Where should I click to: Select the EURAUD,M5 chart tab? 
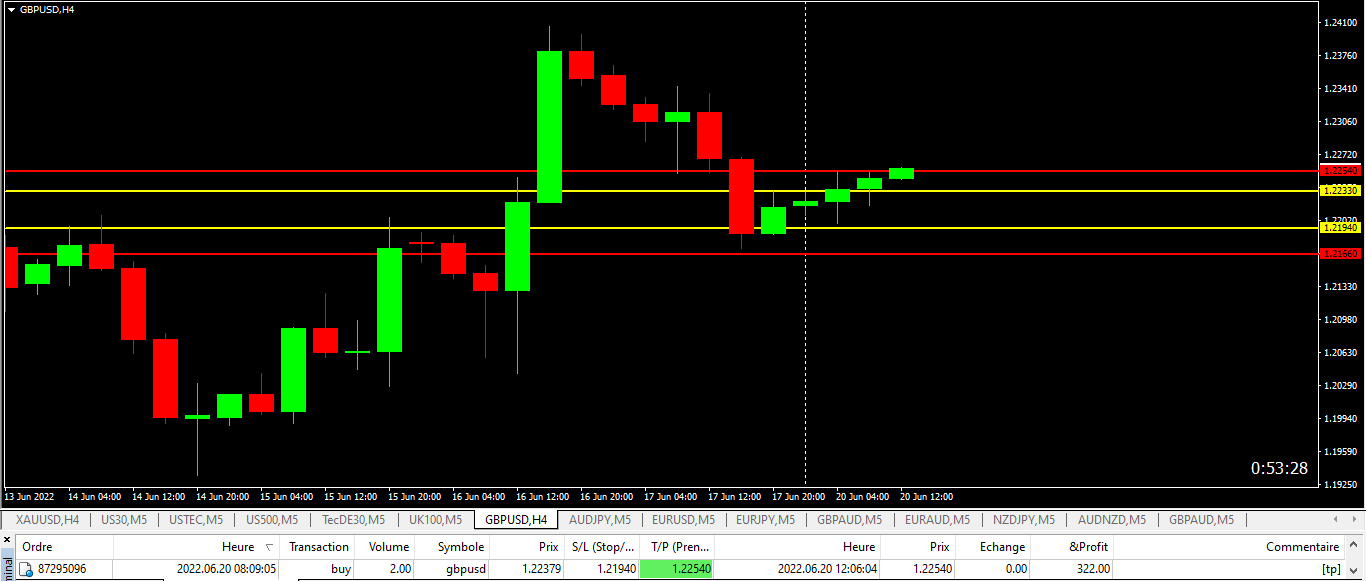click(x=937, y=520)
